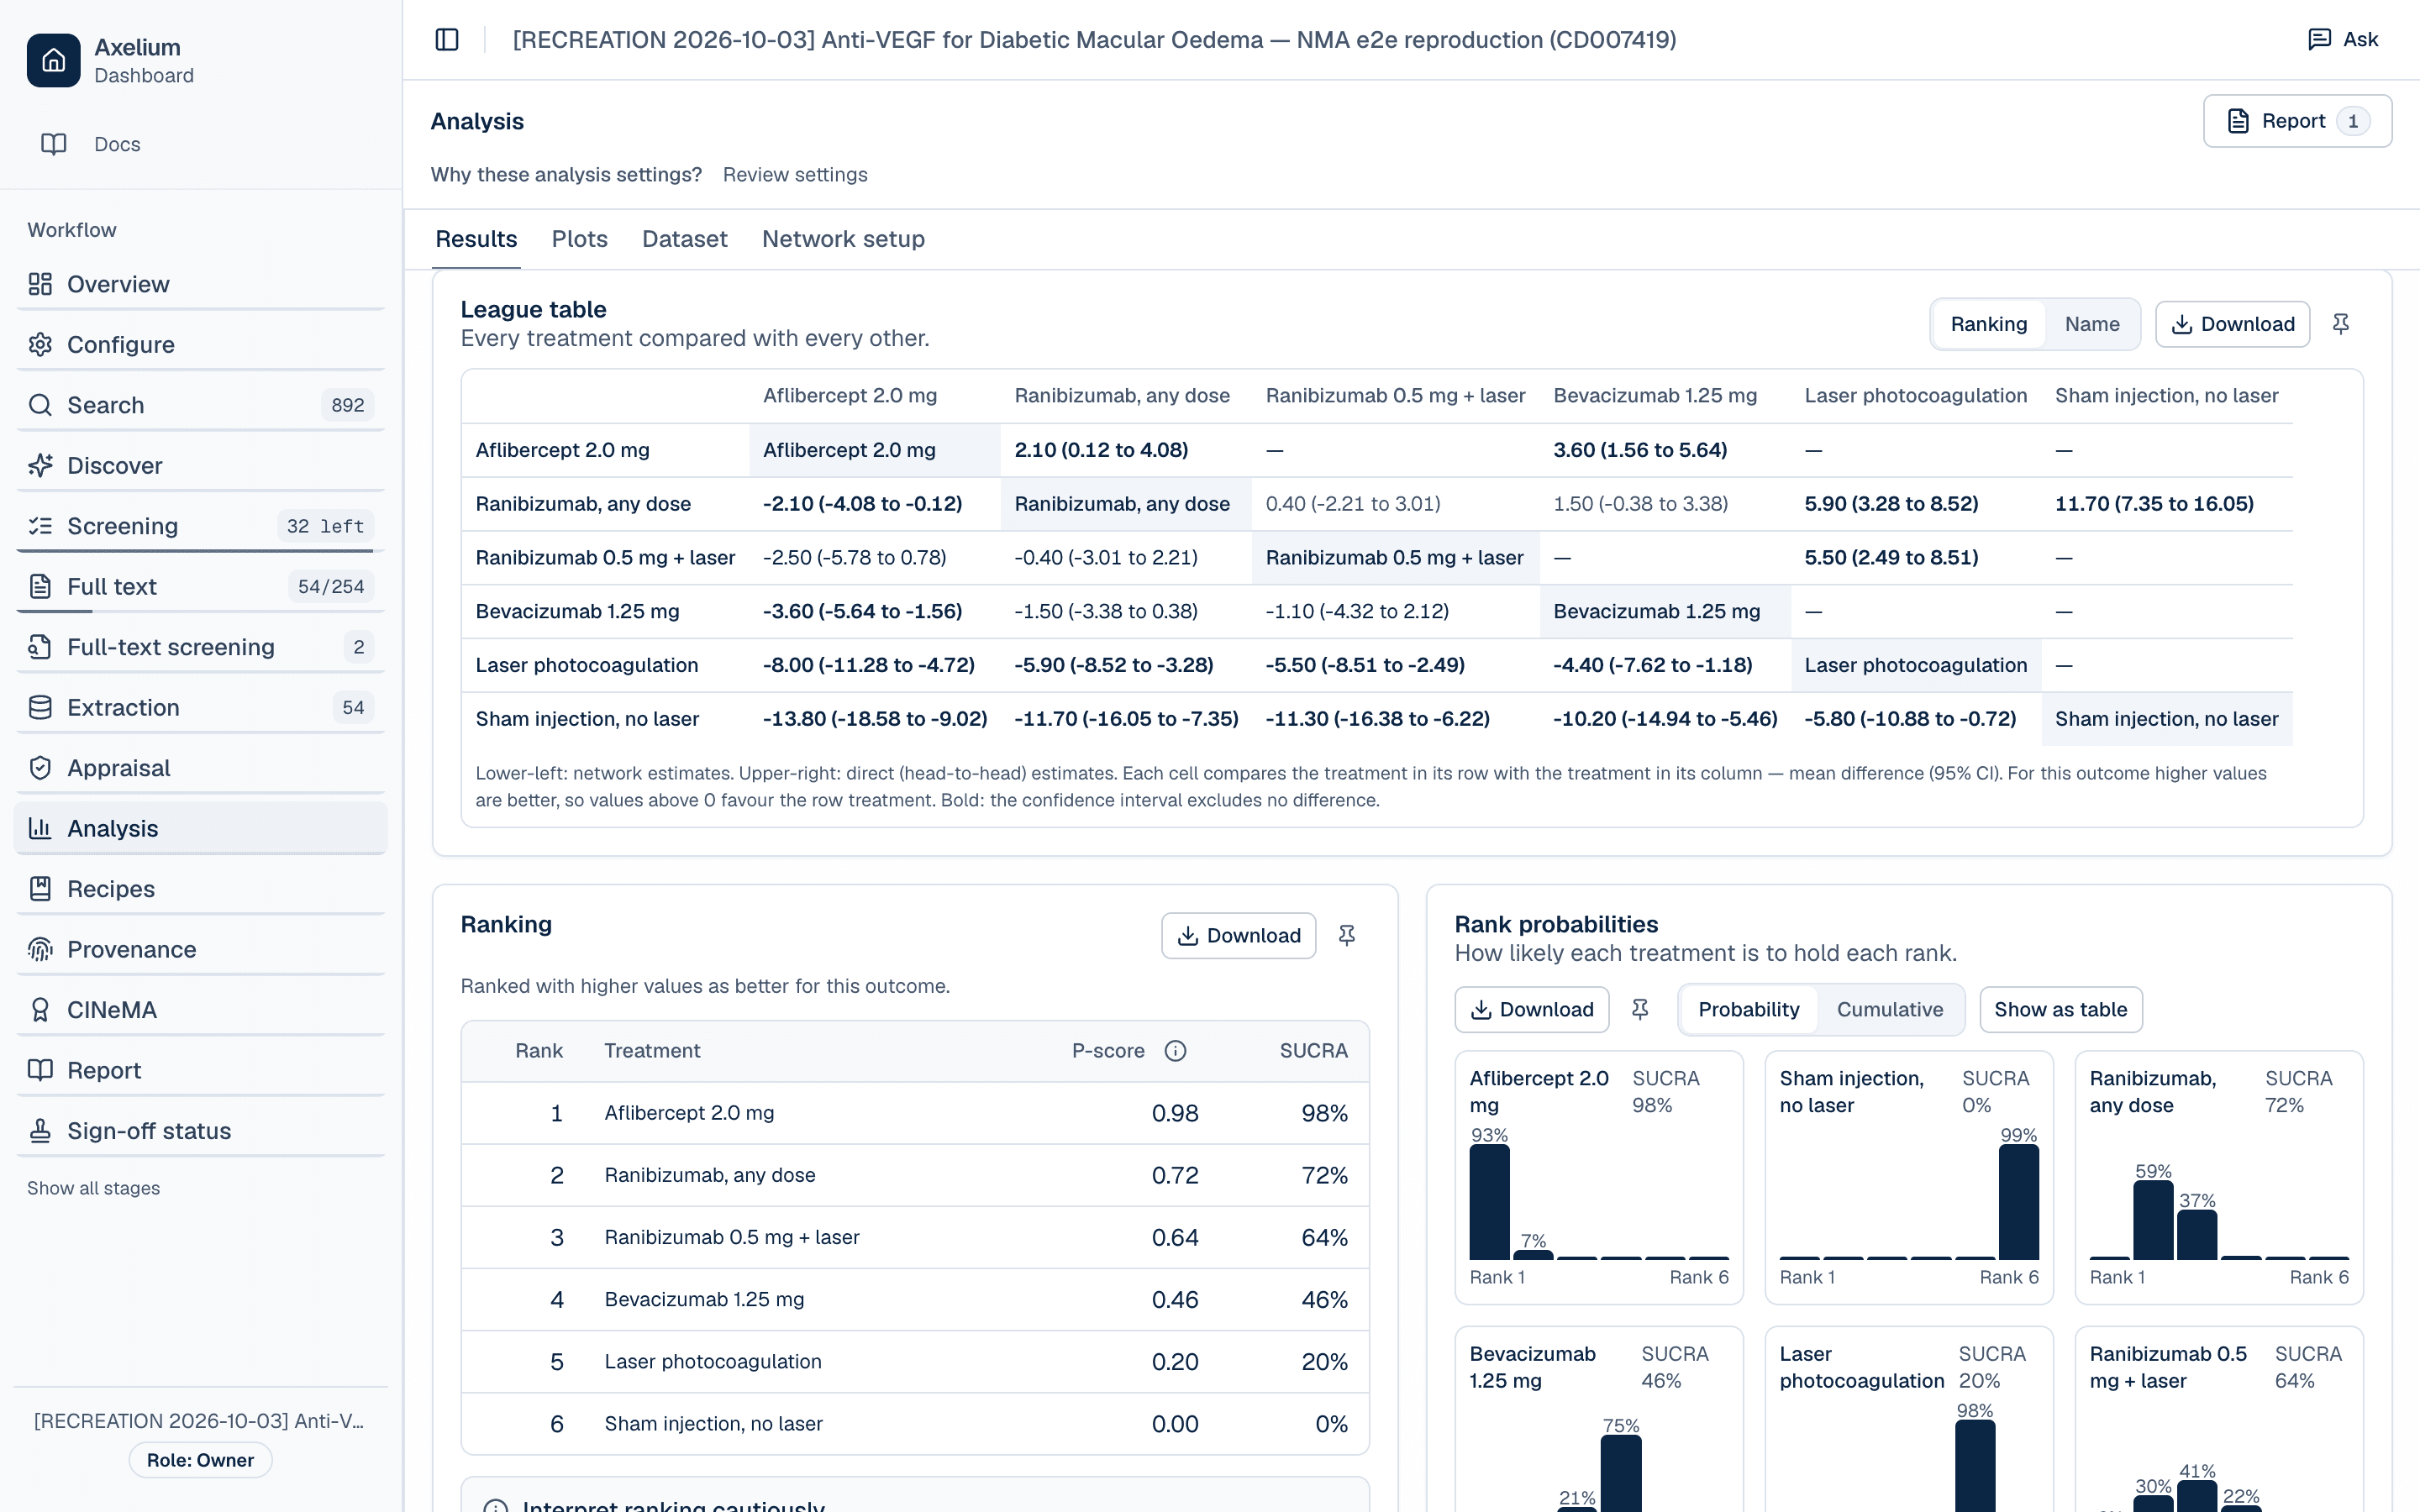Open the Extraction workflow stage
Image resolution: width=2420 pixels, height=1512 pixels.
coord(200,708)
